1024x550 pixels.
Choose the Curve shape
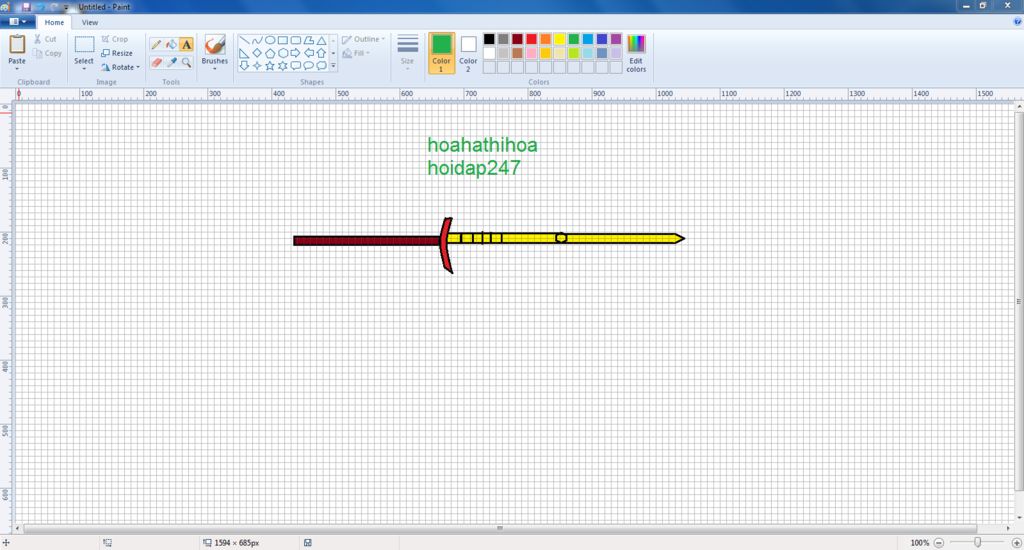click(257, 40)
